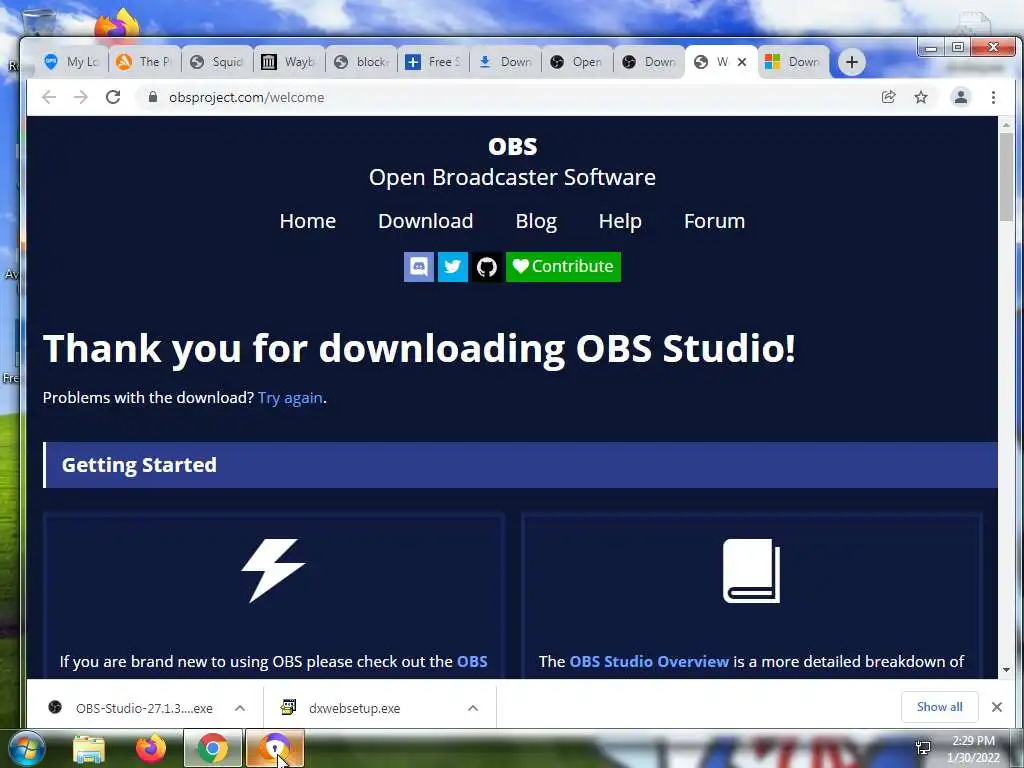Open the Blog nav link
The image size is (1024, 768).
click(x=536, y=221)
